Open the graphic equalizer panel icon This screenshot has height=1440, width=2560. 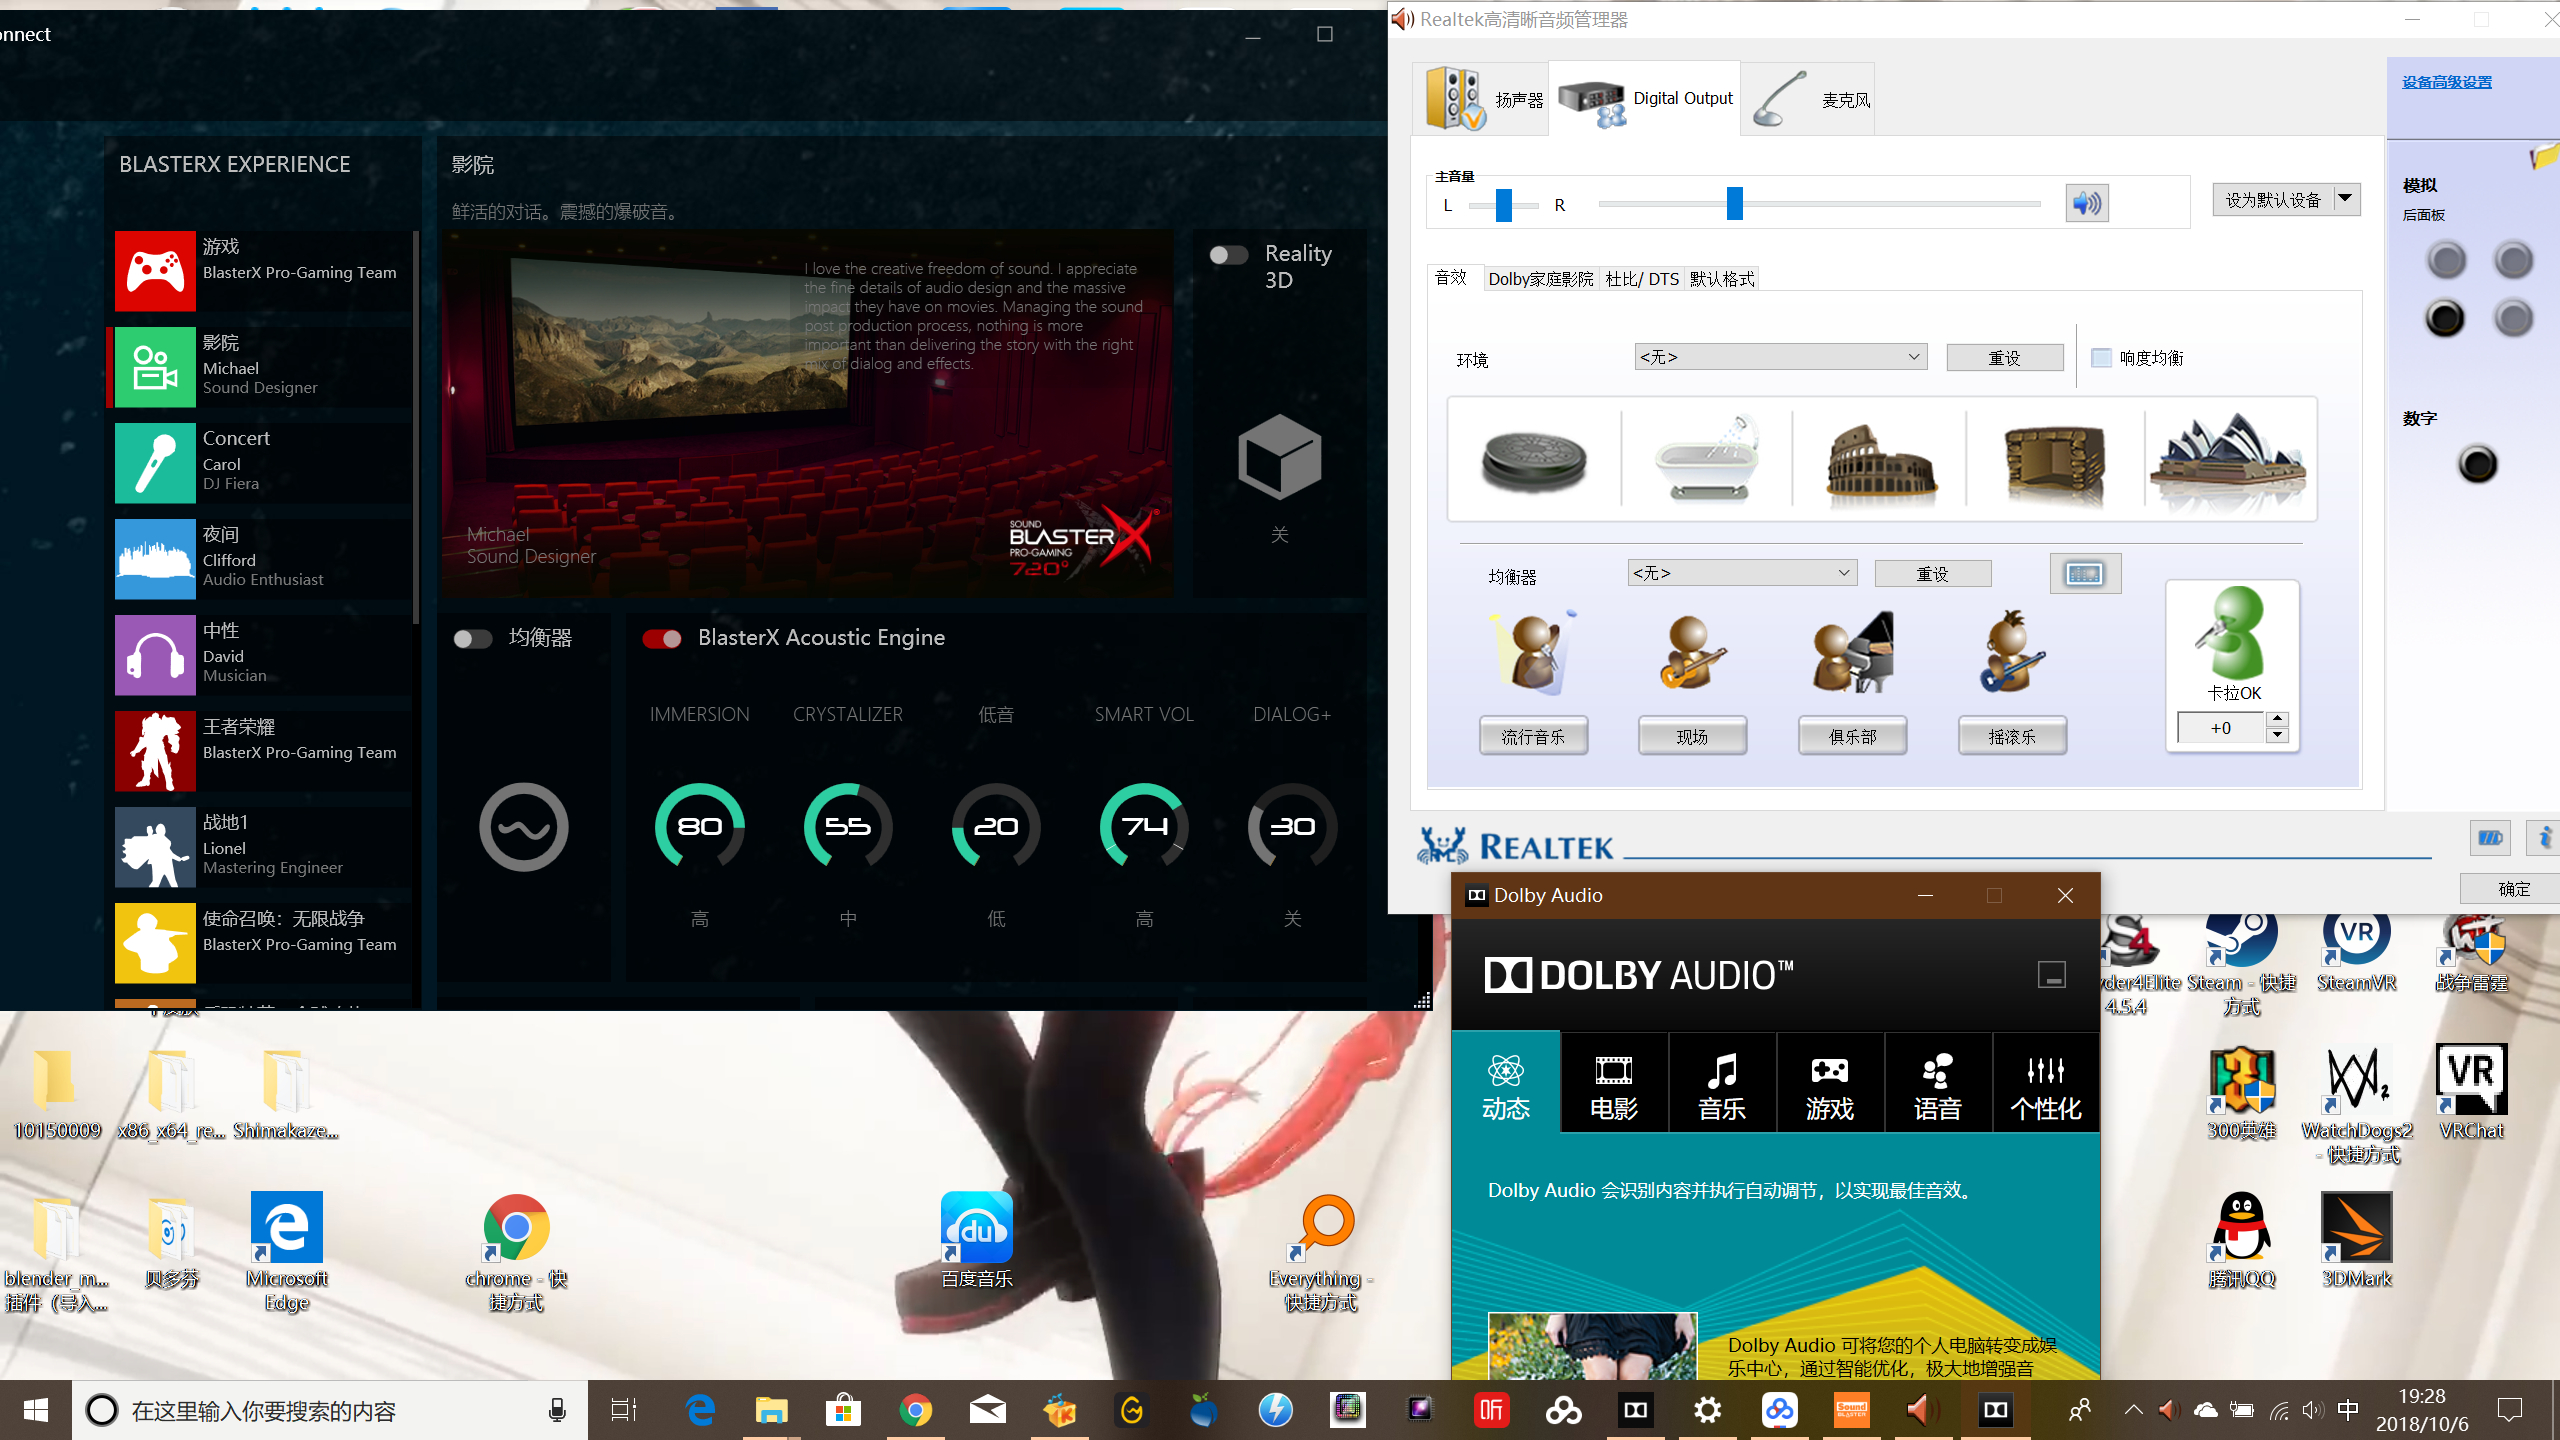pos(2084,574)
